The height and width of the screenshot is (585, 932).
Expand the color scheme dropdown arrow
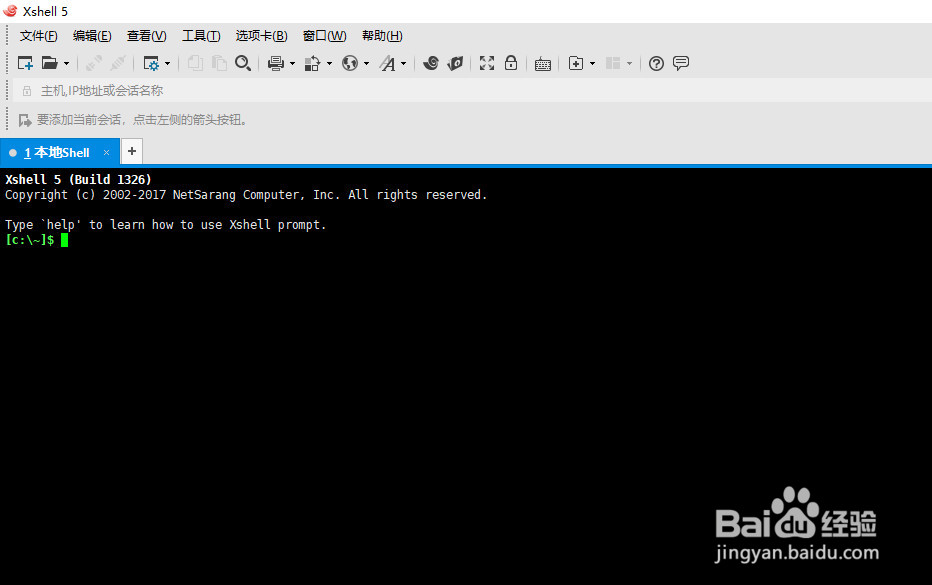click(329, 64)
